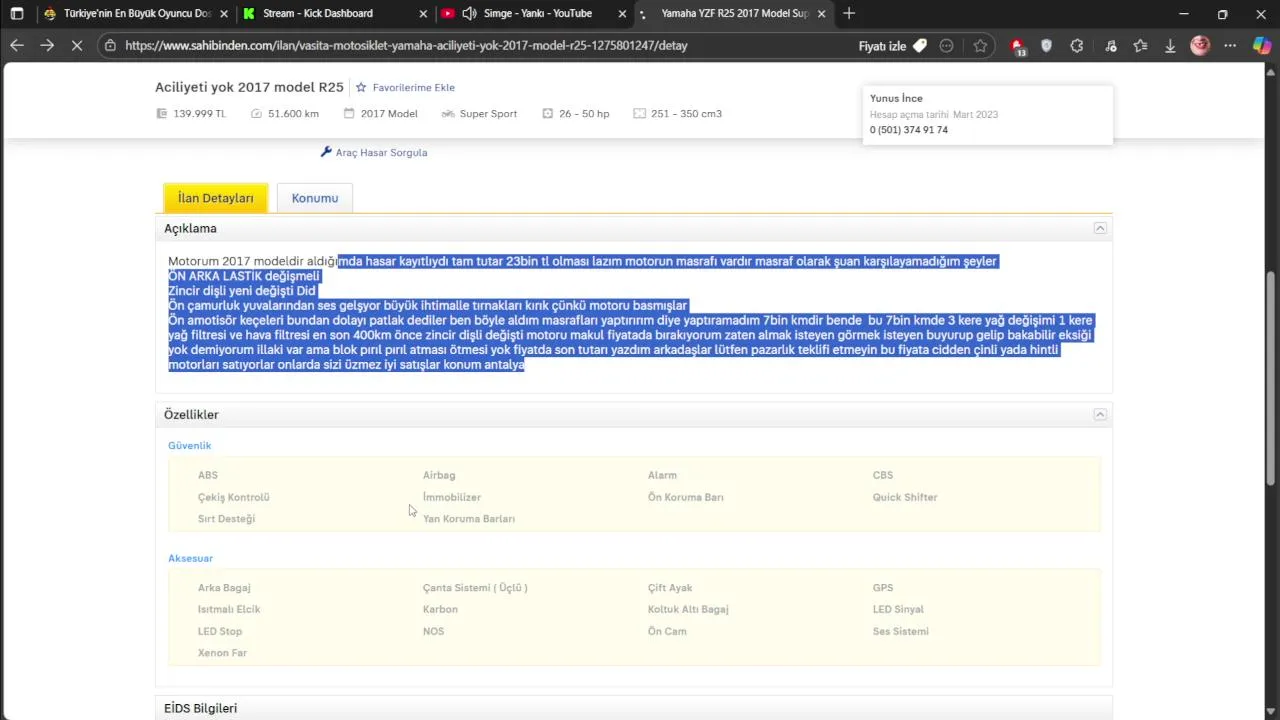1280x720 pixels.
Task: Click the NOS accessory text
Action: pos(433,631)
